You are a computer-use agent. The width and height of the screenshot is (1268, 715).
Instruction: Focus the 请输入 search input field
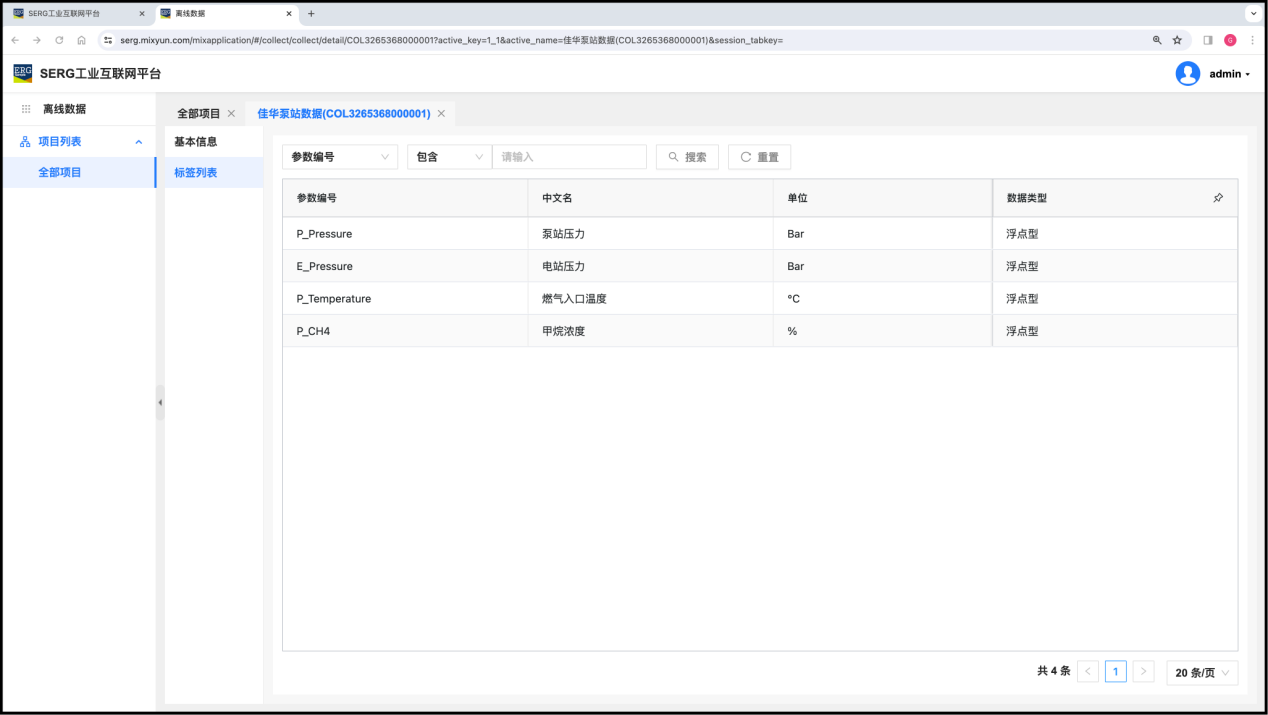tap(569, 157)
